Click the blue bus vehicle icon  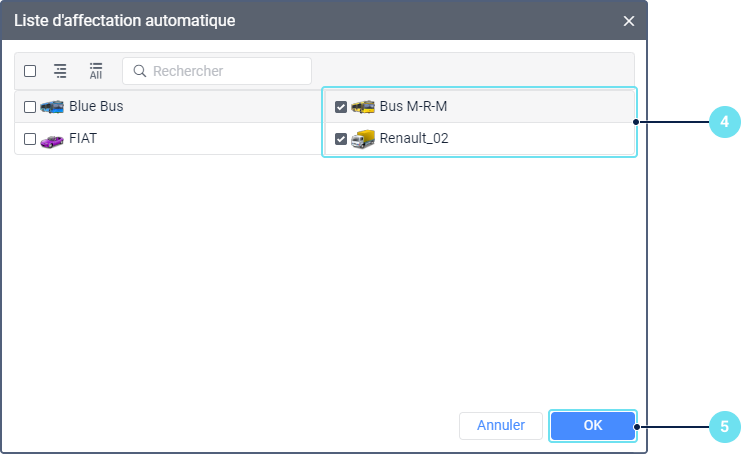click(52, 106)
